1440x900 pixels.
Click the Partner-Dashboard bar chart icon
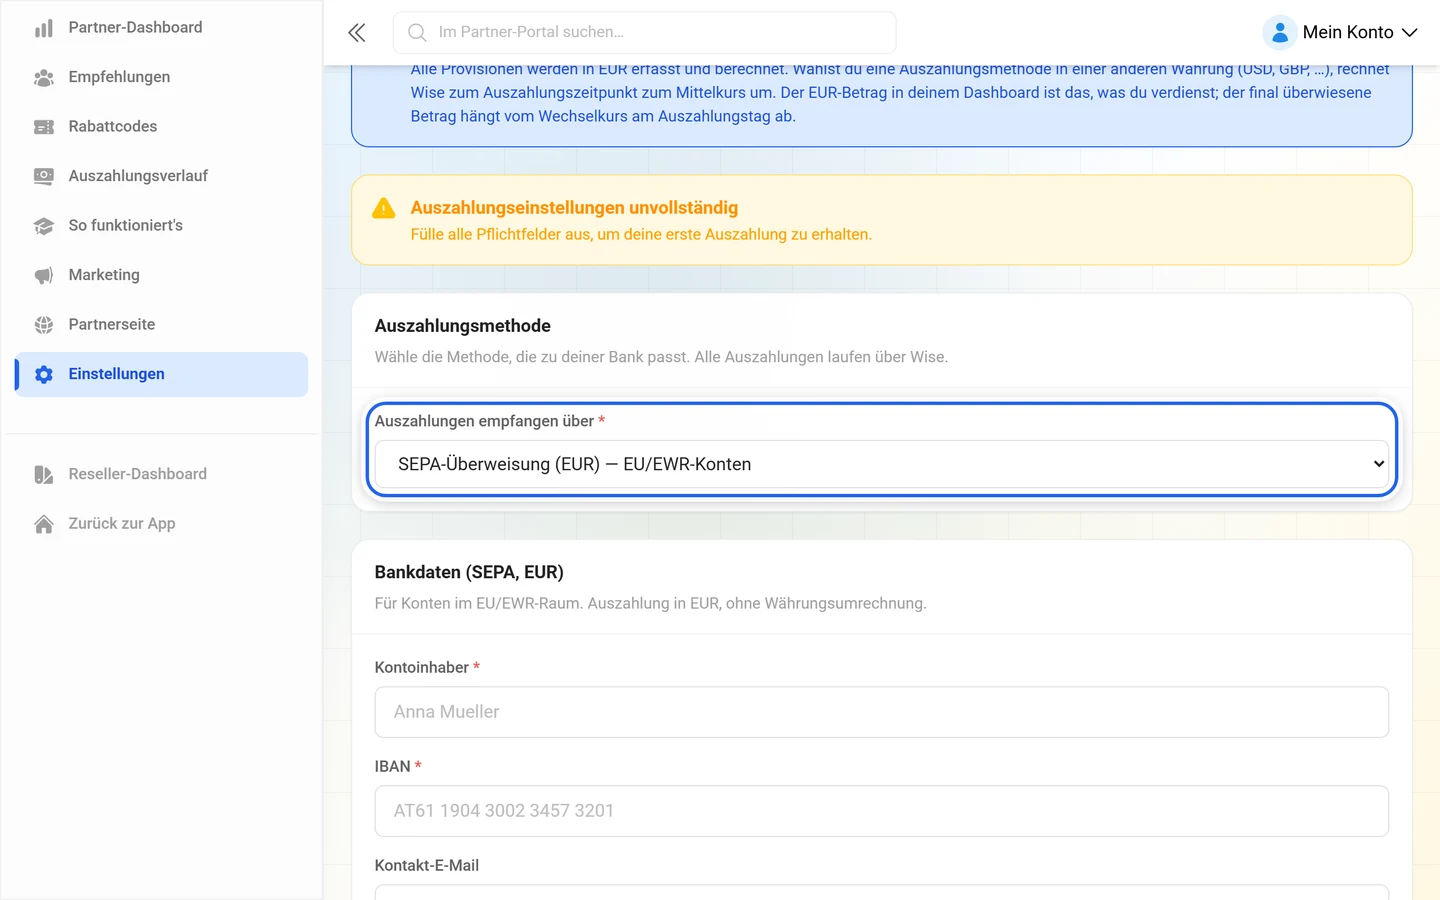point(44,28)
